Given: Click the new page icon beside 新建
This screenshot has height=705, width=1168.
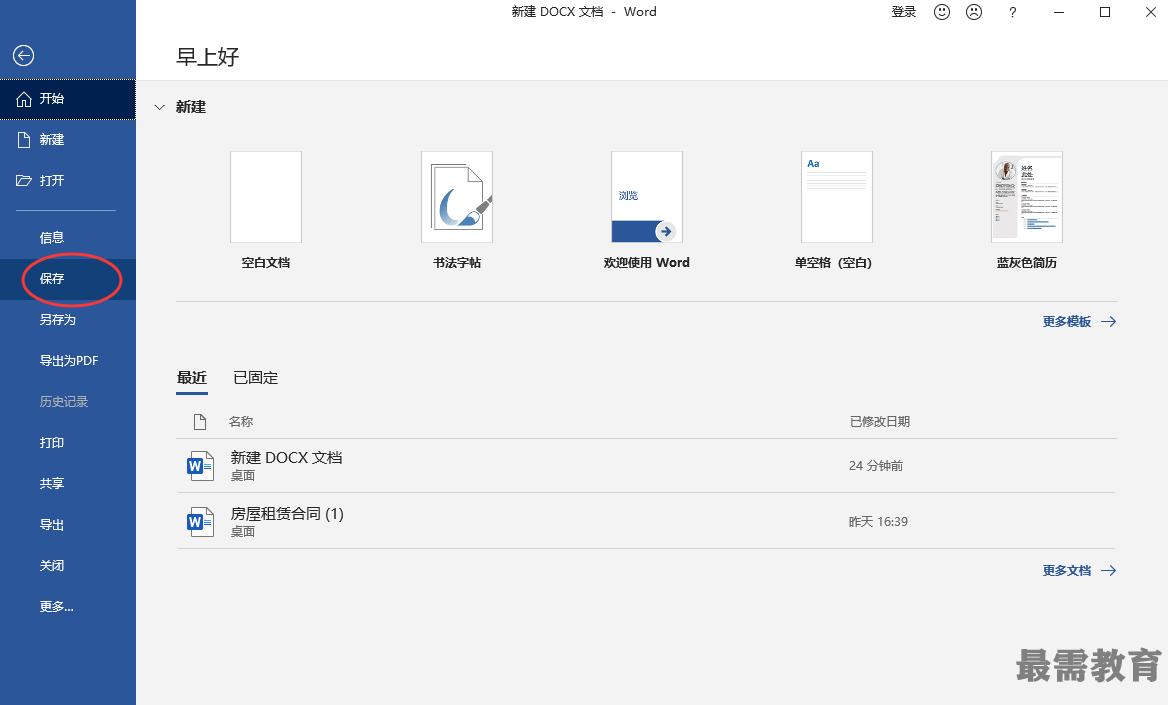Looking at the screenshot, I should (x=24, y=140).
